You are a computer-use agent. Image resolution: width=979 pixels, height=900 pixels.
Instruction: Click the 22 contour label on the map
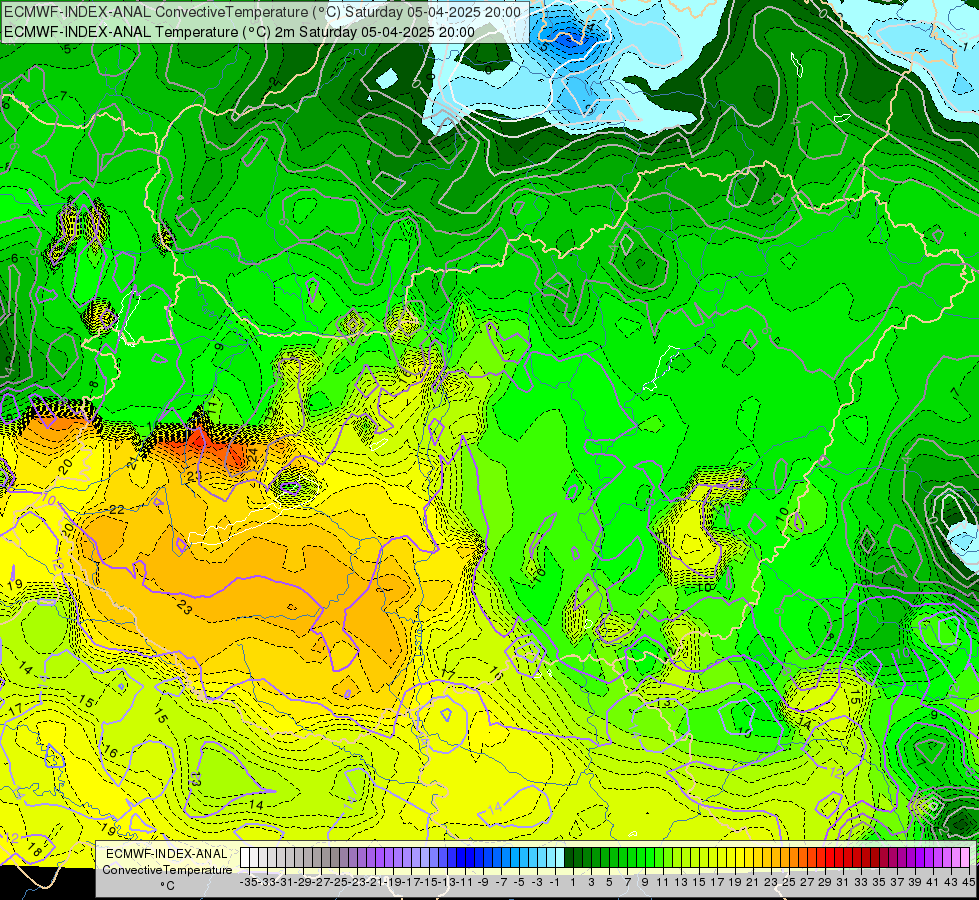(x=116, y=509)
